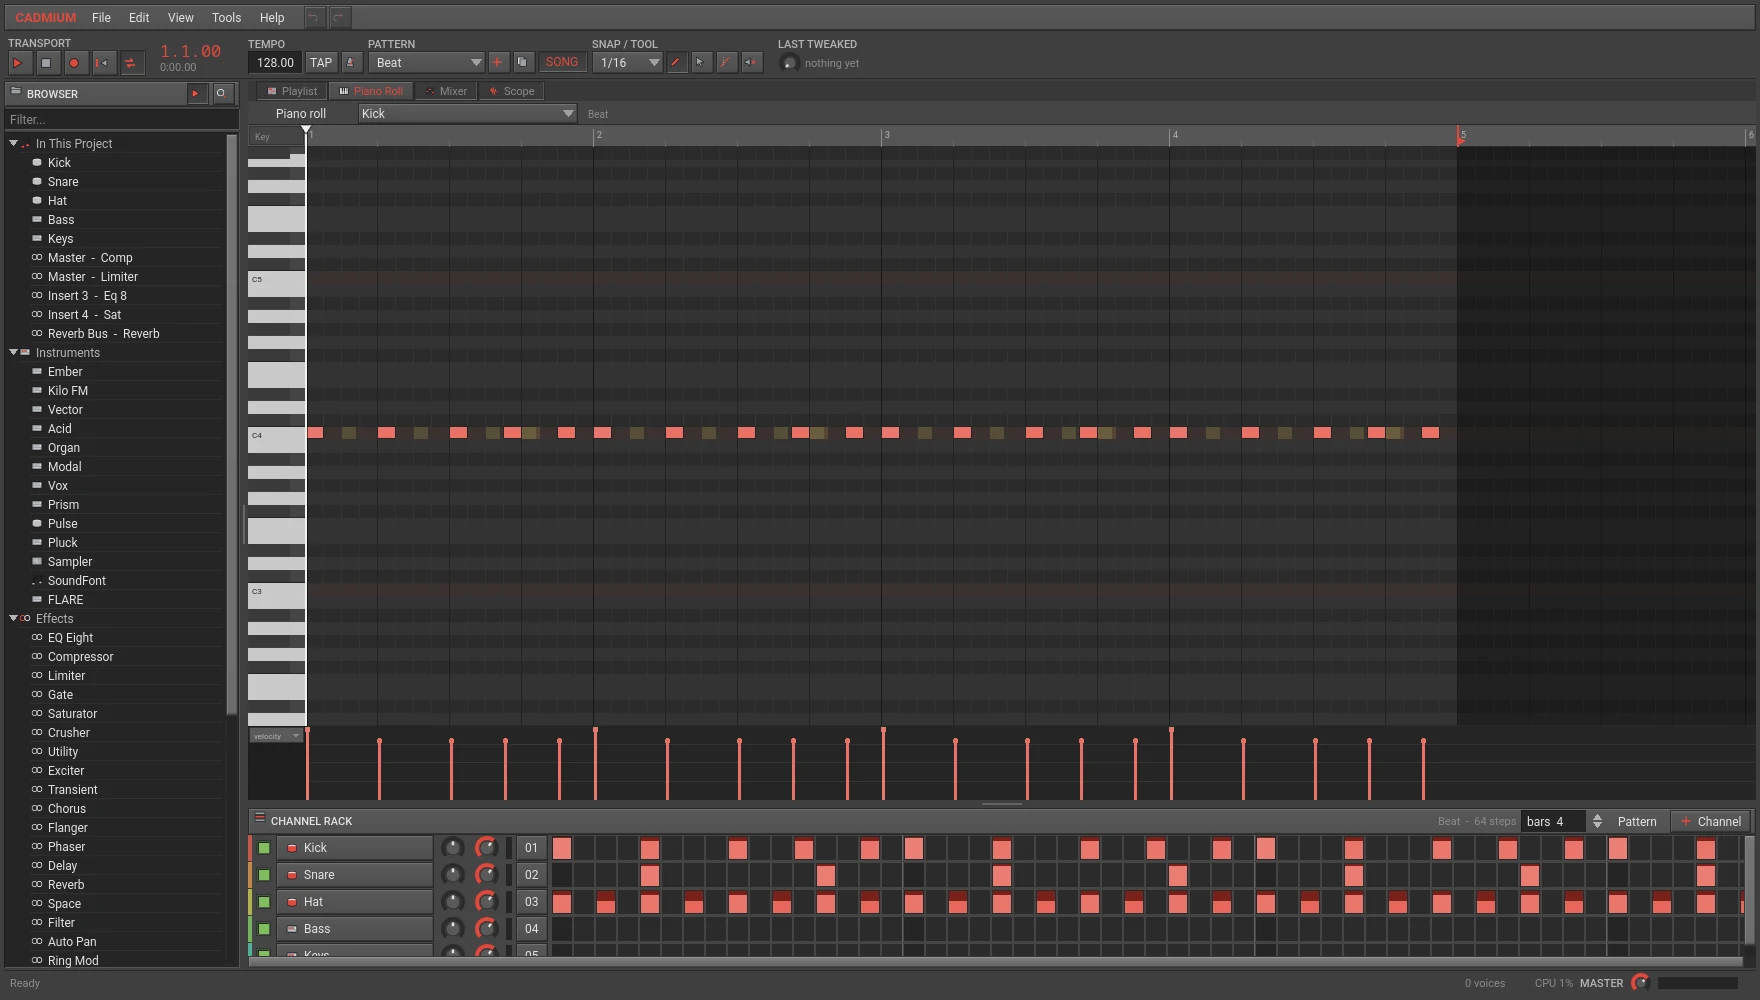Click the Pattern button in Channel Rack

[x=1637, y=821]
